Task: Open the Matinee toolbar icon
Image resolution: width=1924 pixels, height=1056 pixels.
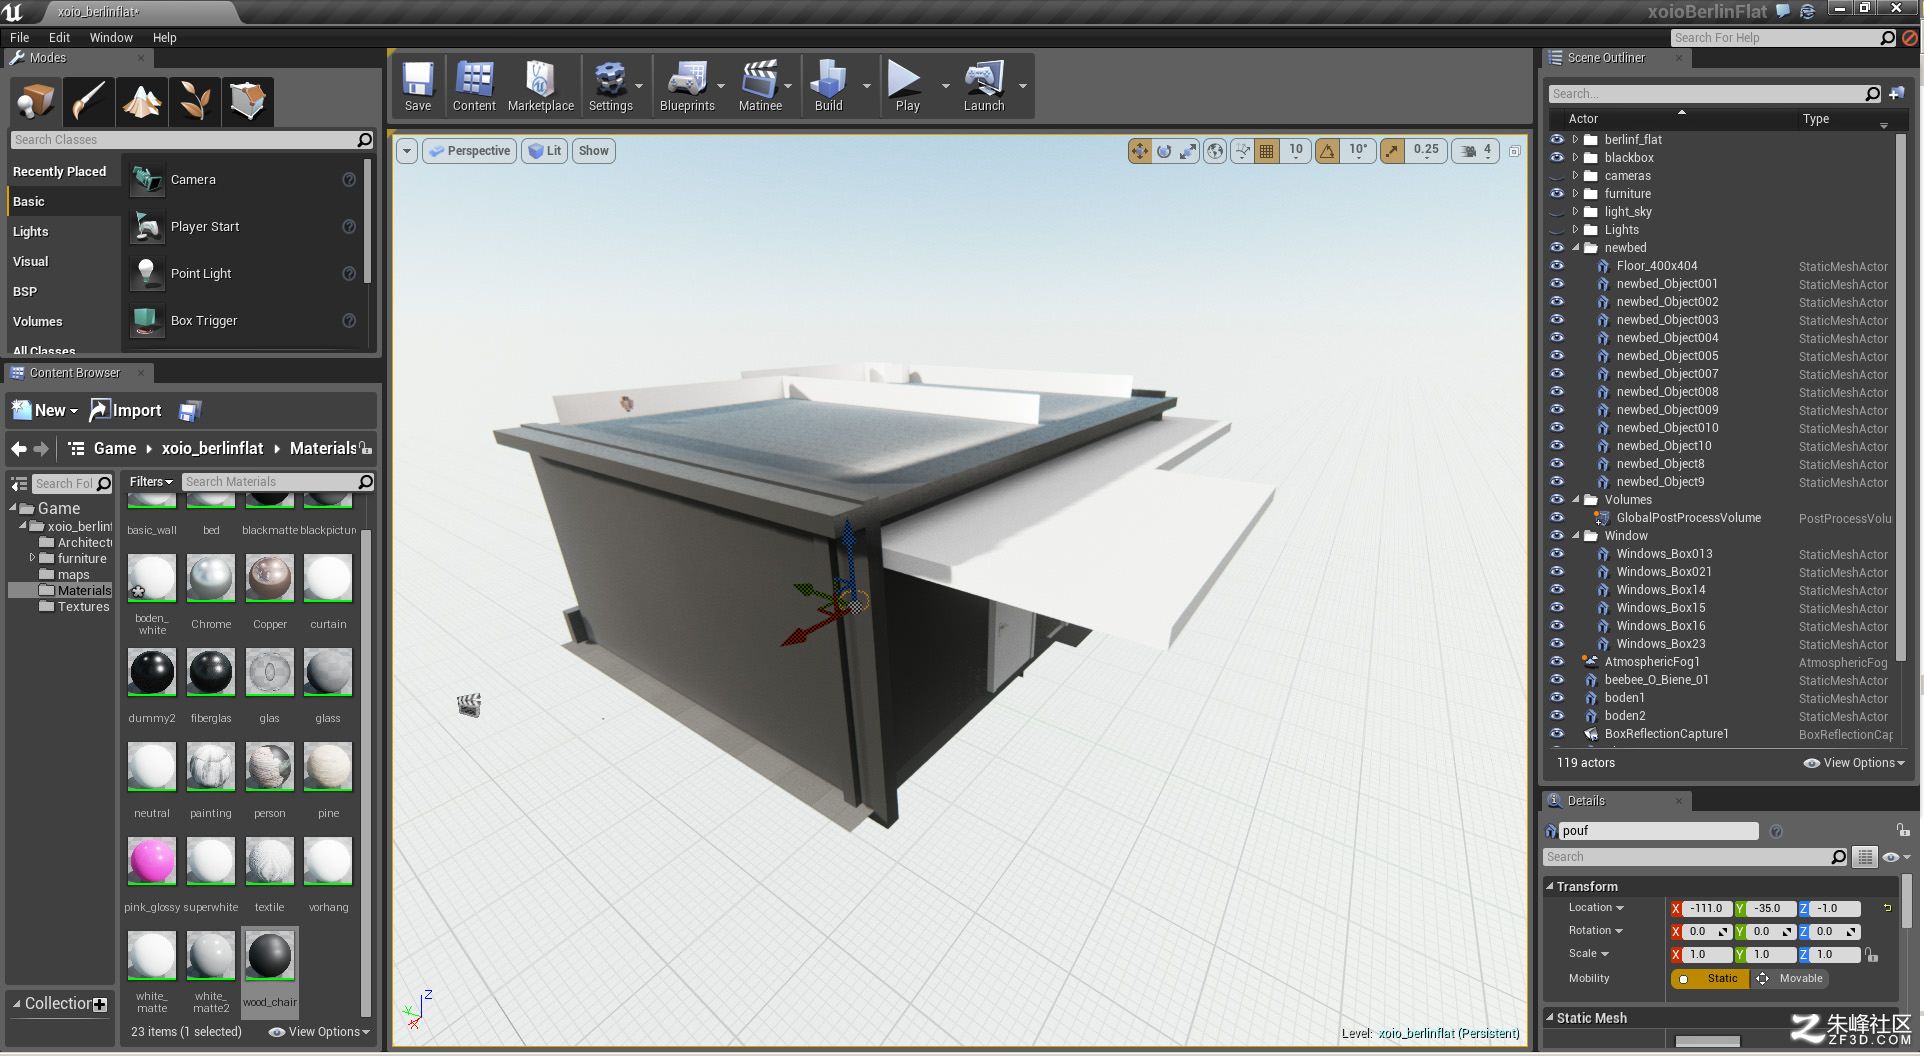Action: pos(760,87)
